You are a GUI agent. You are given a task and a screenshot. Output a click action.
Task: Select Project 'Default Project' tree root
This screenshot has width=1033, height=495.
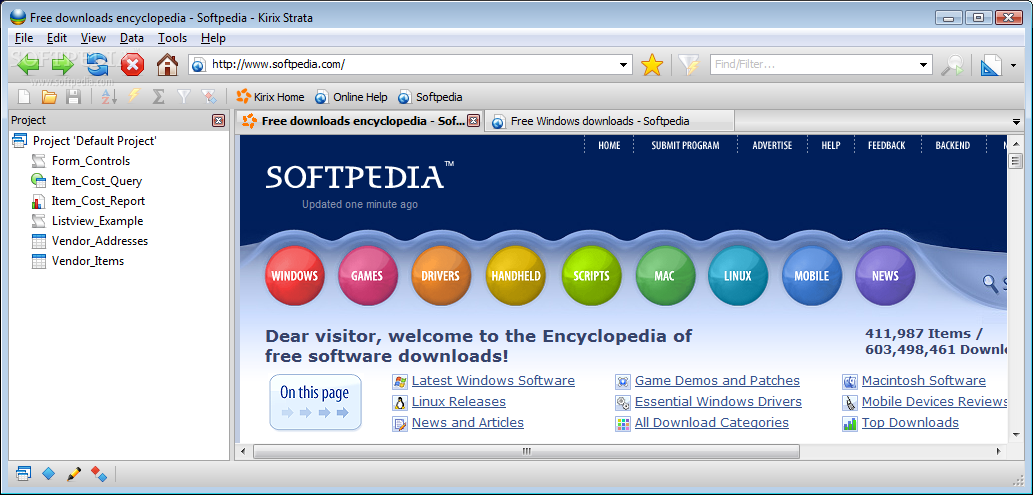pyautogui.click(x=94, y=140)
